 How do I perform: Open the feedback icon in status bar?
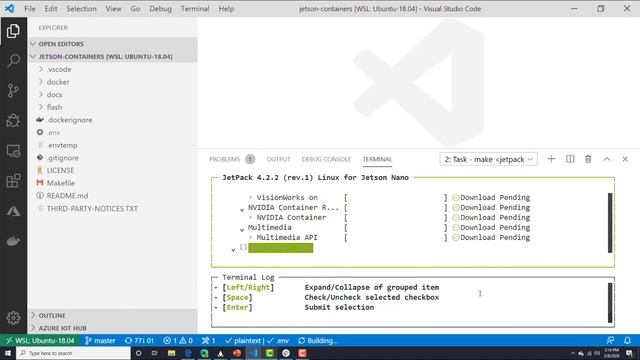(610, 340)
